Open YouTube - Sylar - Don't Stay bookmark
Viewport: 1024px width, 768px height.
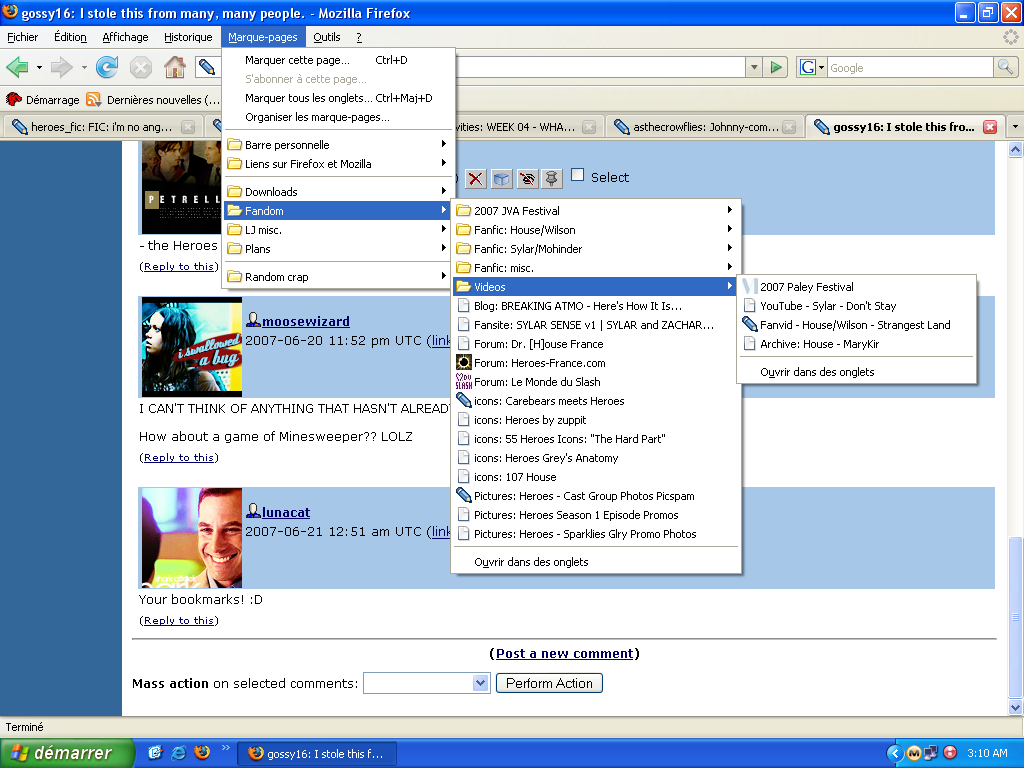click(828, 306)
